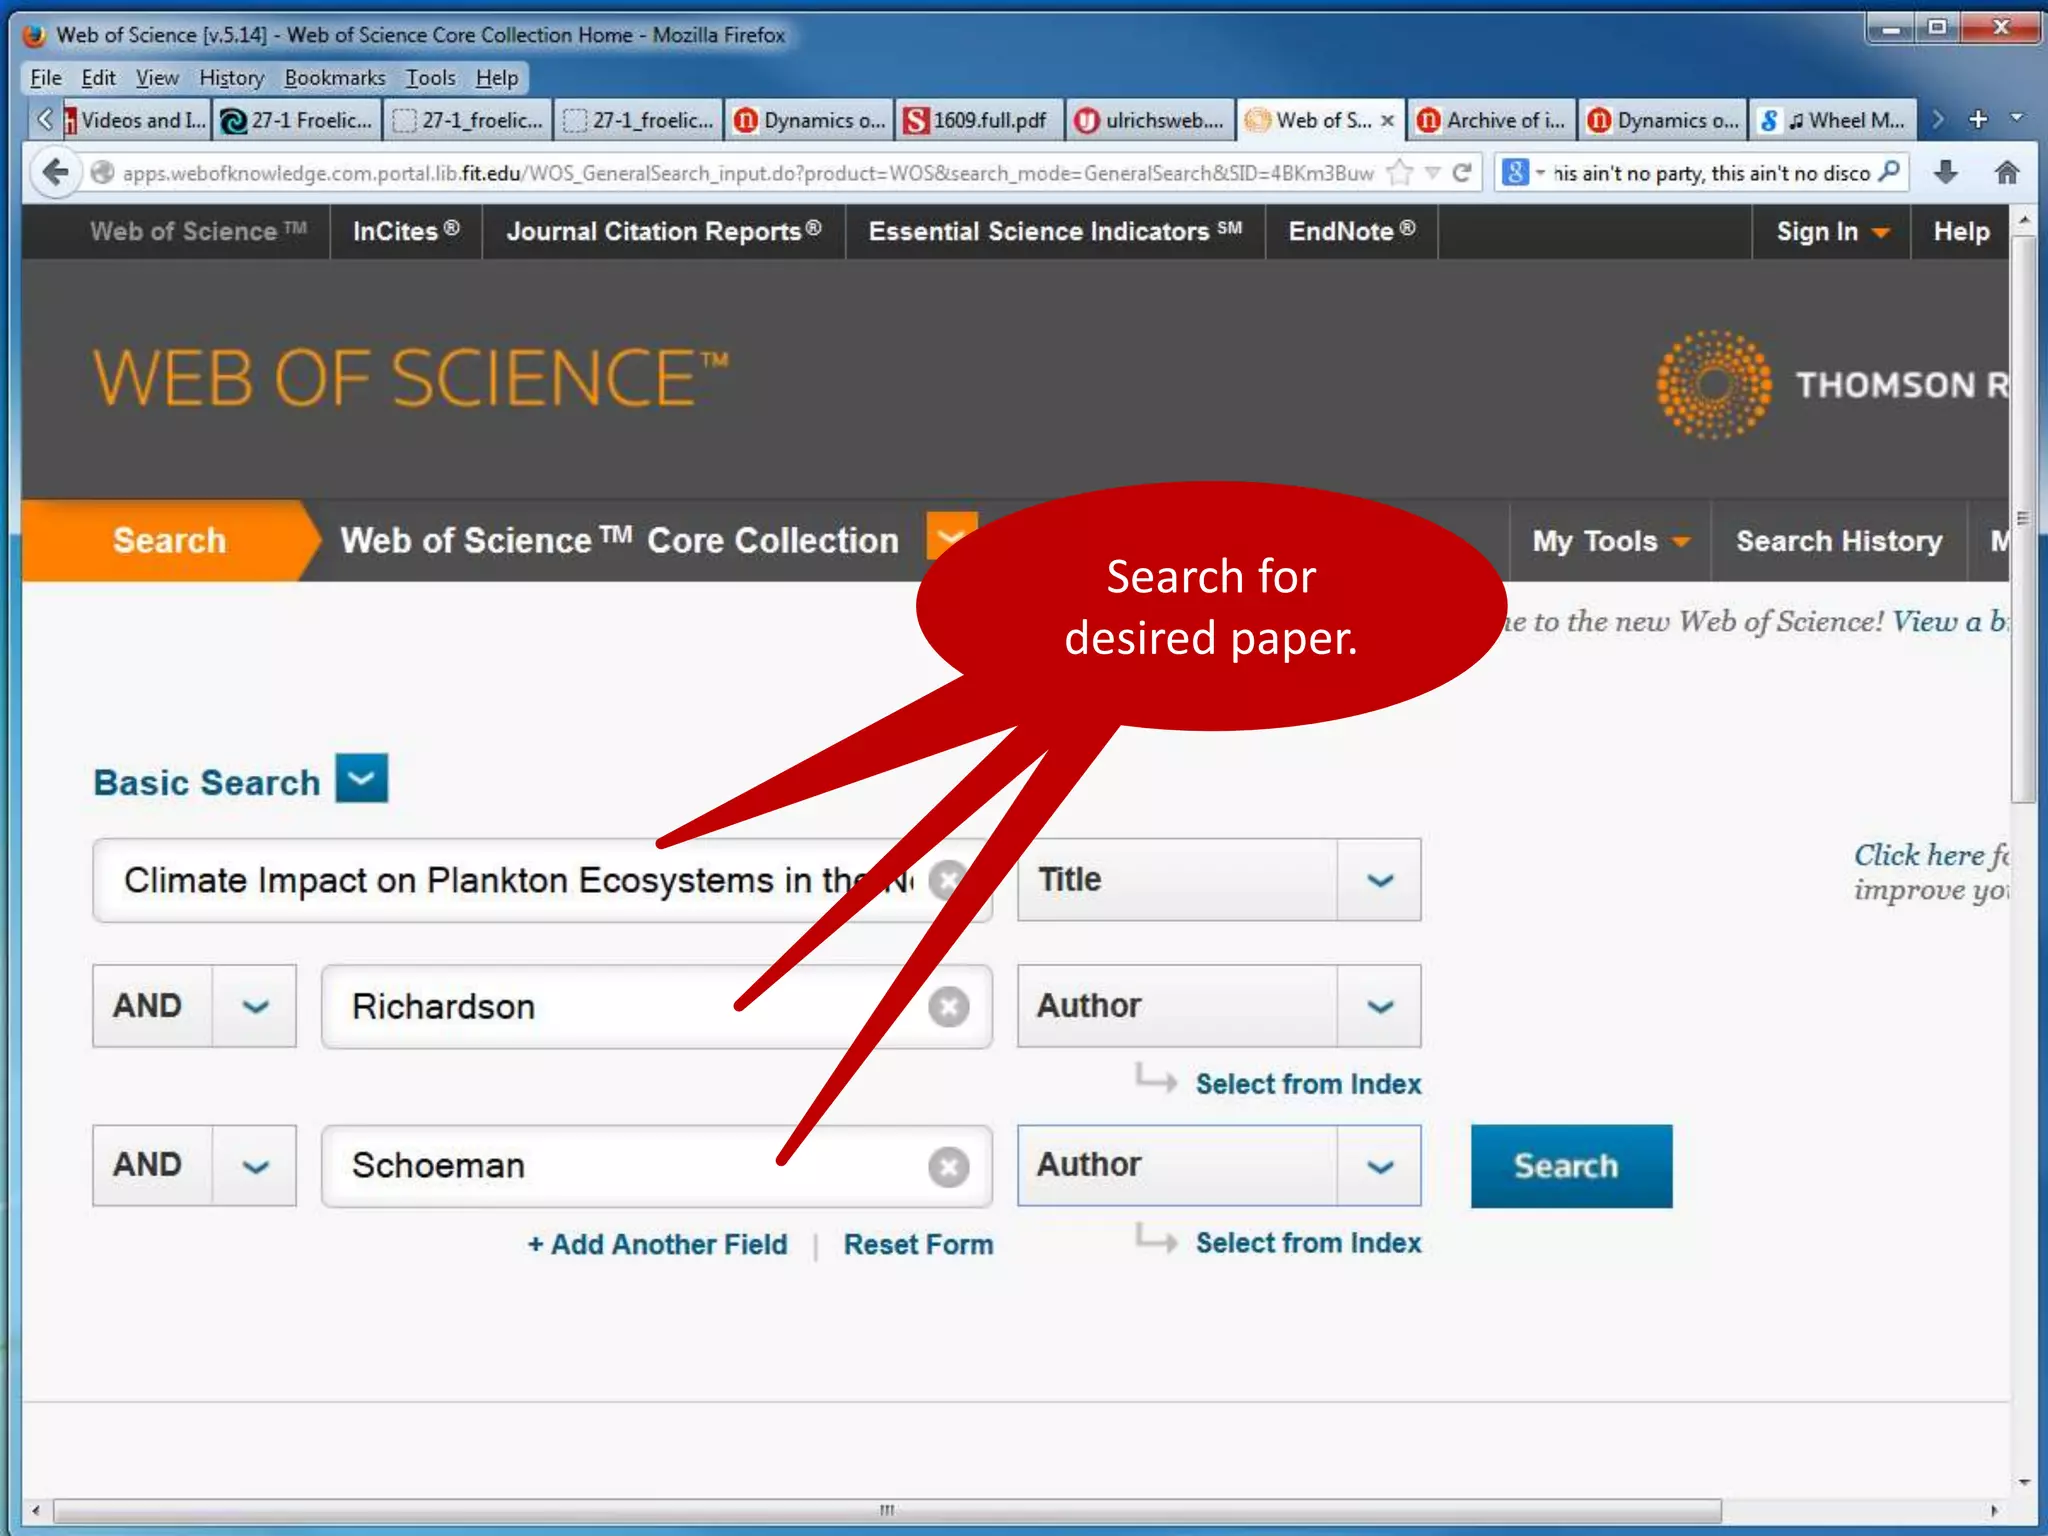Expand the My Tools menu

[x=1610, y=541]
